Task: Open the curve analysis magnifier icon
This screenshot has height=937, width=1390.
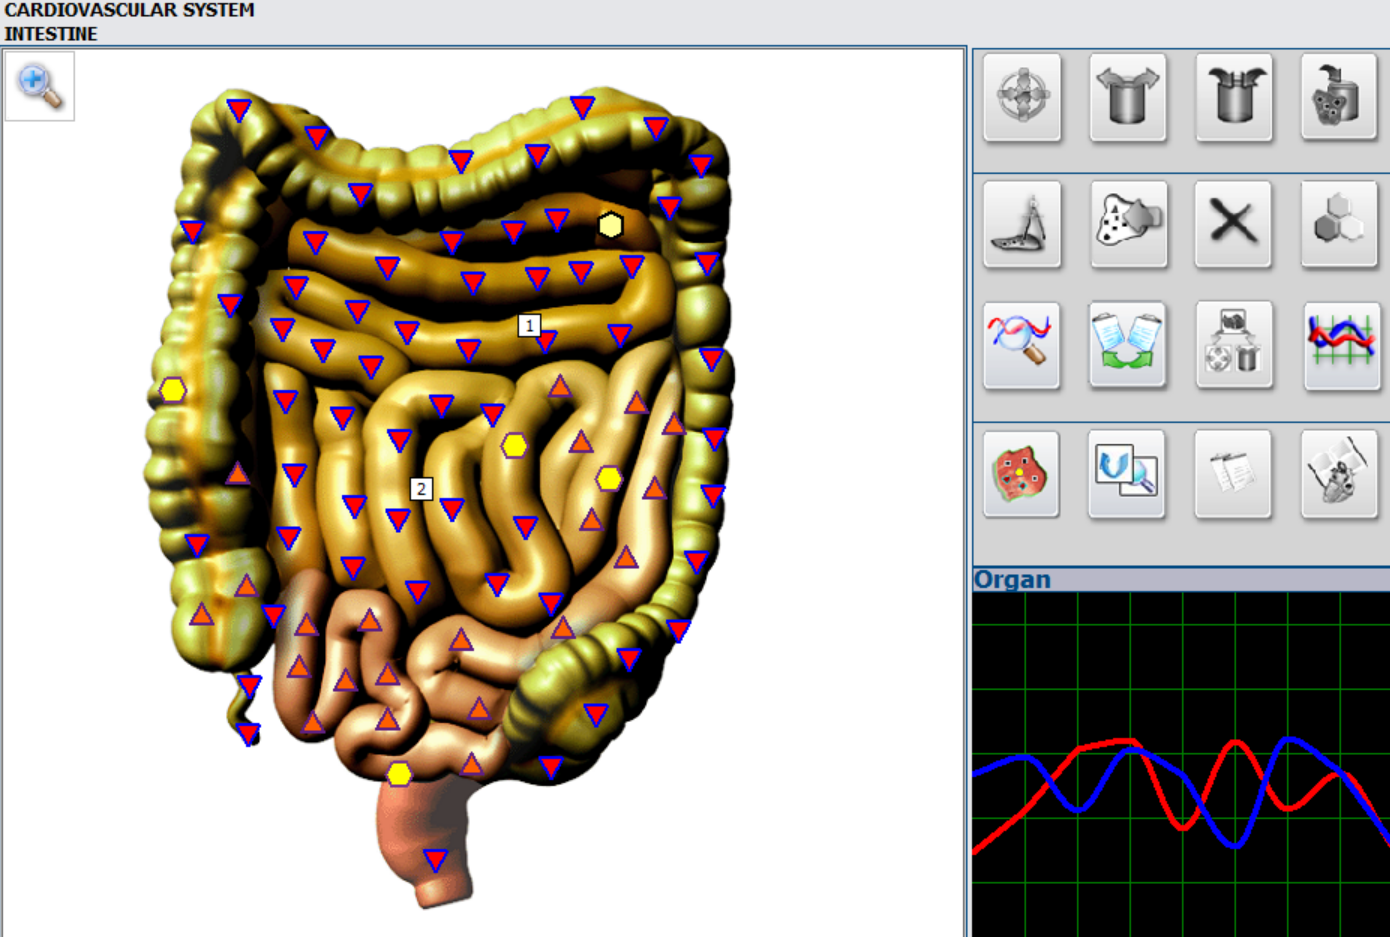Action: coord(1022,344)
